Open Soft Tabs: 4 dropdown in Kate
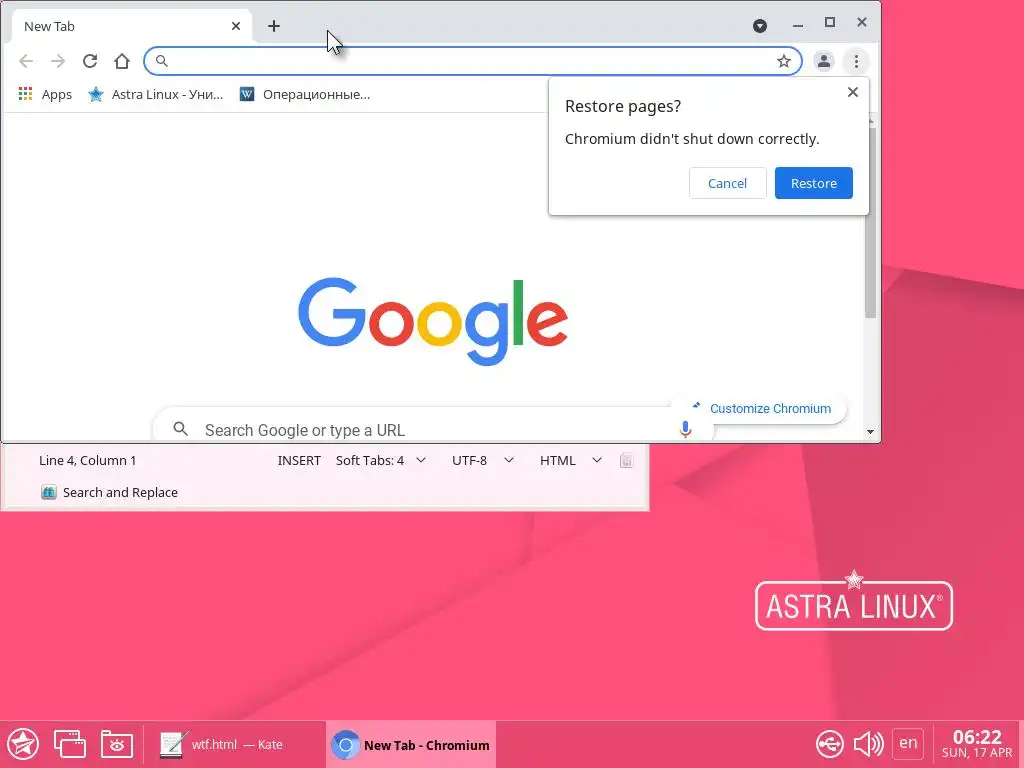Viewport: 1024px width, 768px height. click(x=381, y=460)
